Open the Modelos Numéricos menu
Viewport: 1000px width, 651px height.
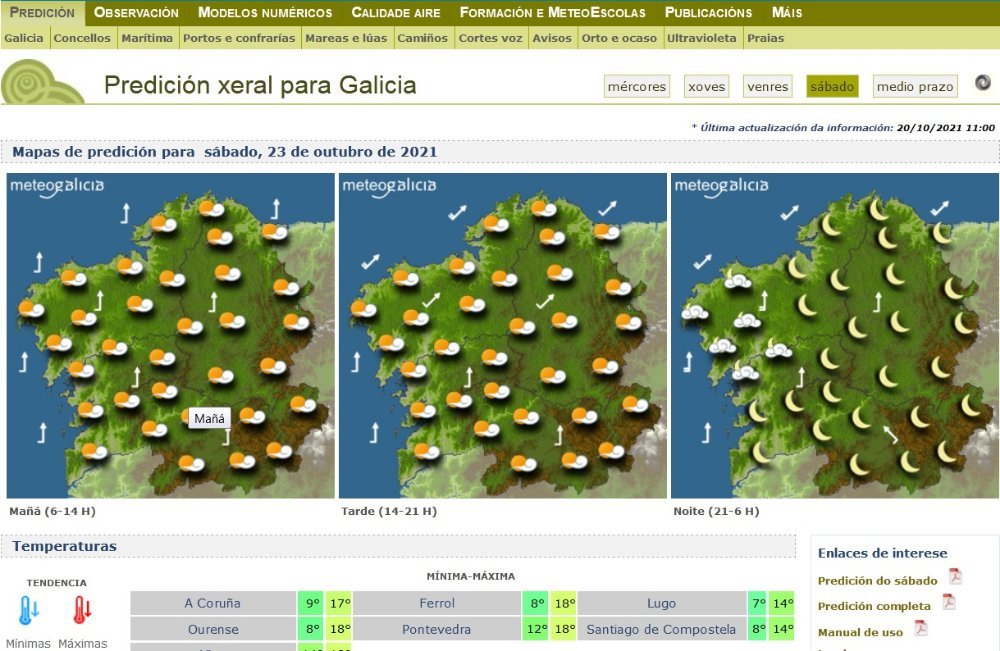[265, 13]
